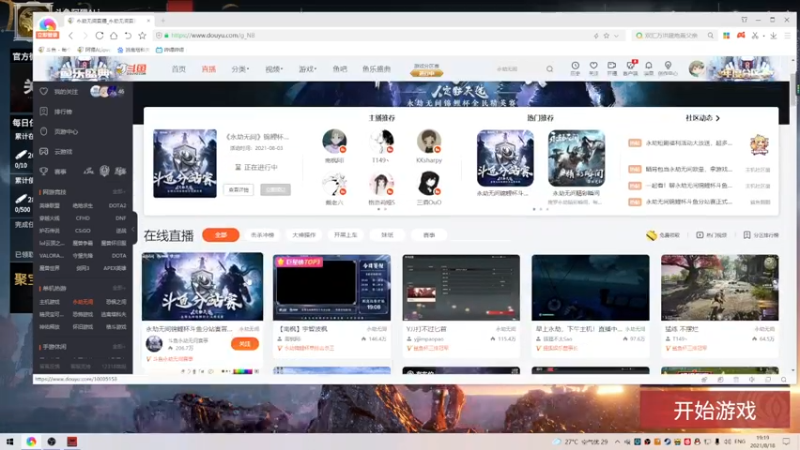Viewport: 800px width, 450px height.
Task: Open 社区动态 chevron link
Action: pos(703,118)
